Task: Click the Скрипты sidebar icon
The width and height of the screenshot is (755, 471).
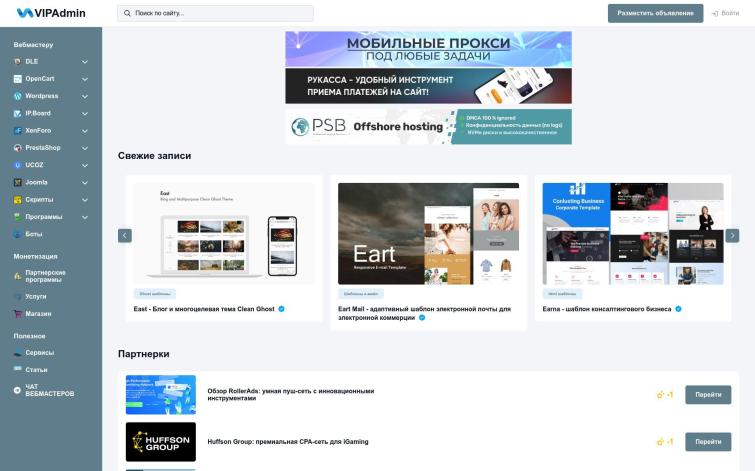Action: [x=17, y=200]
